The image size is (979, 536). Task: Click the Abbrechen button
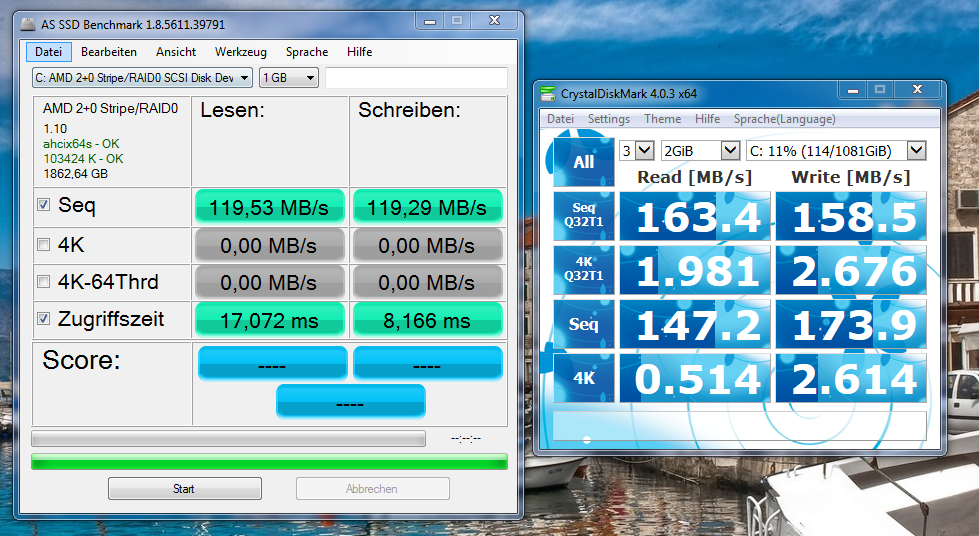point(373,489)
